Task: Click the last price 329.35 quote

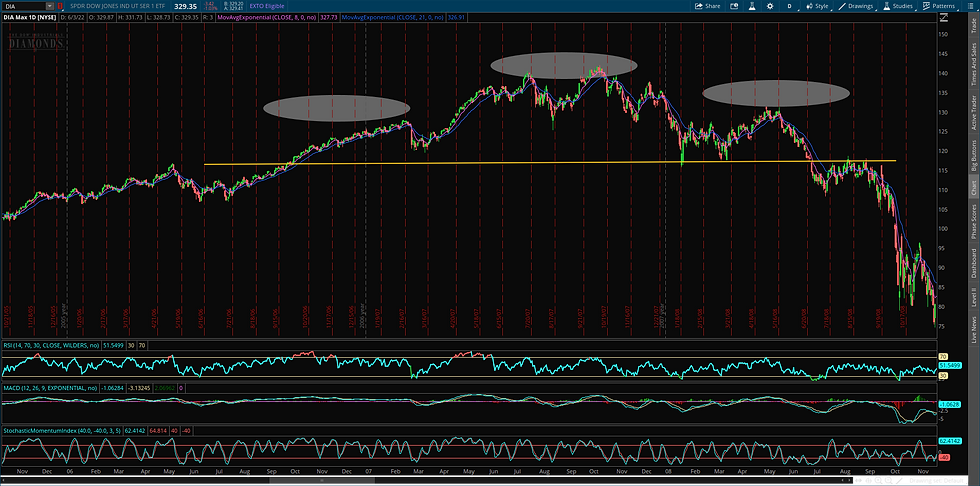Action: [185, 6]
